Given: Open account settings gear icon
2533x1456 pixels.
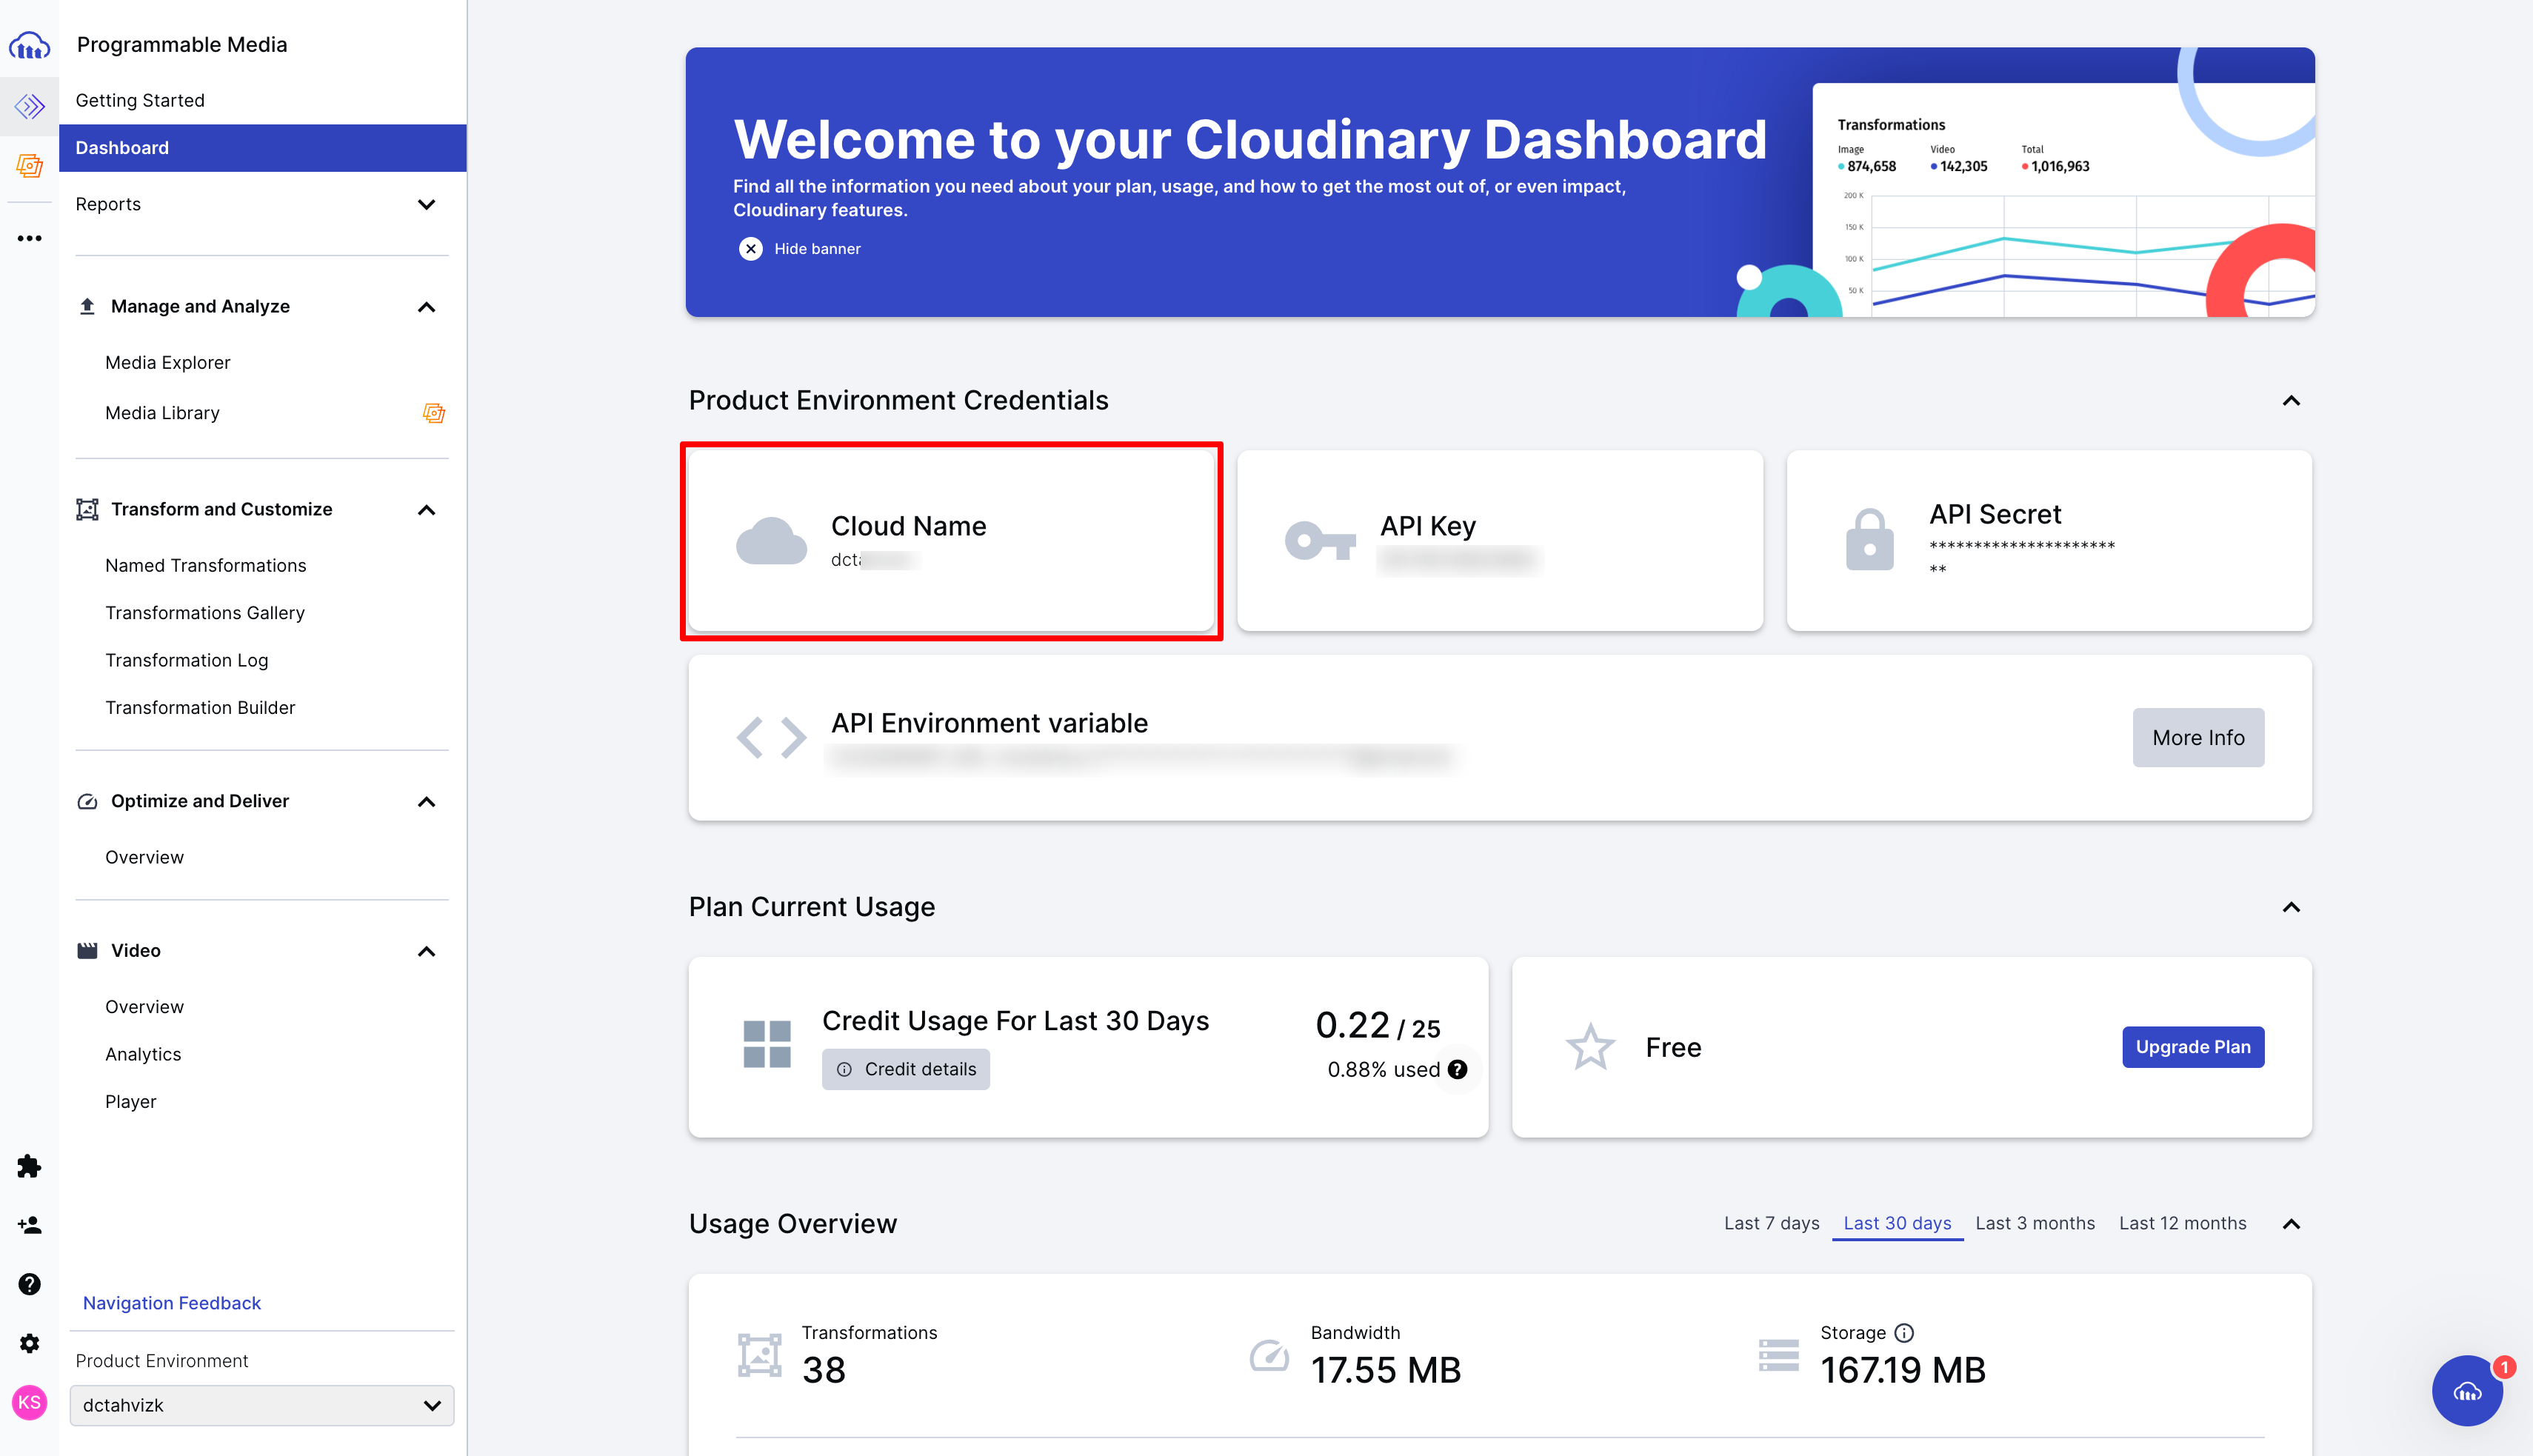Looking at the screenshot, I should pos(29,1343).
